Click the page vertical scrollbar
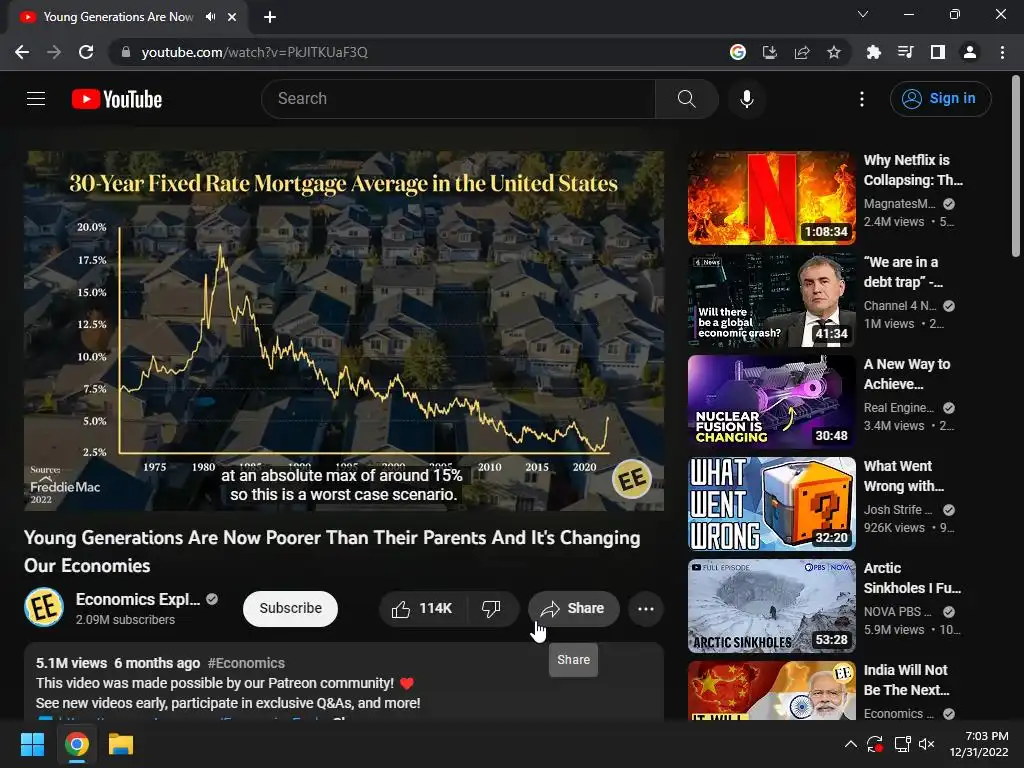This screenshot has height=768, width=1024. 1016,167
